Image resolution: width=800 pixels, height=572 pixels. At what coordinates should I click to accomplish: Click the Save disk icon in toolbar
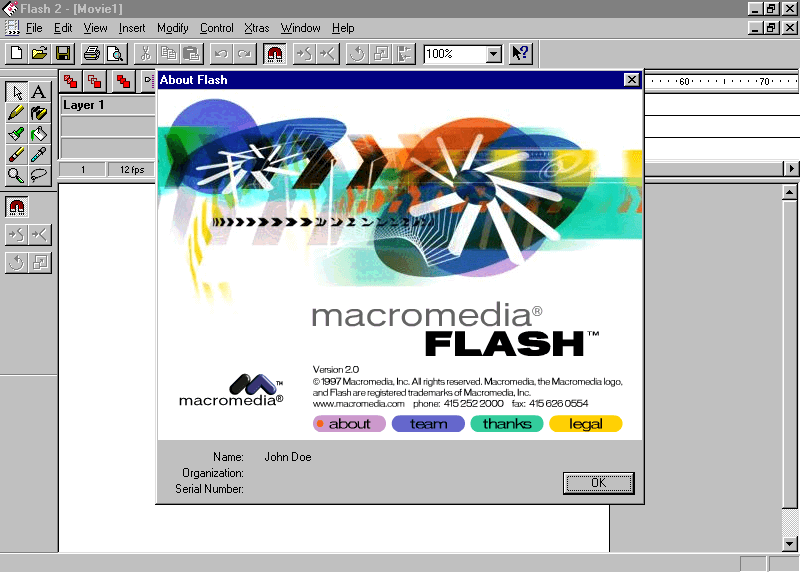[63, 53]
